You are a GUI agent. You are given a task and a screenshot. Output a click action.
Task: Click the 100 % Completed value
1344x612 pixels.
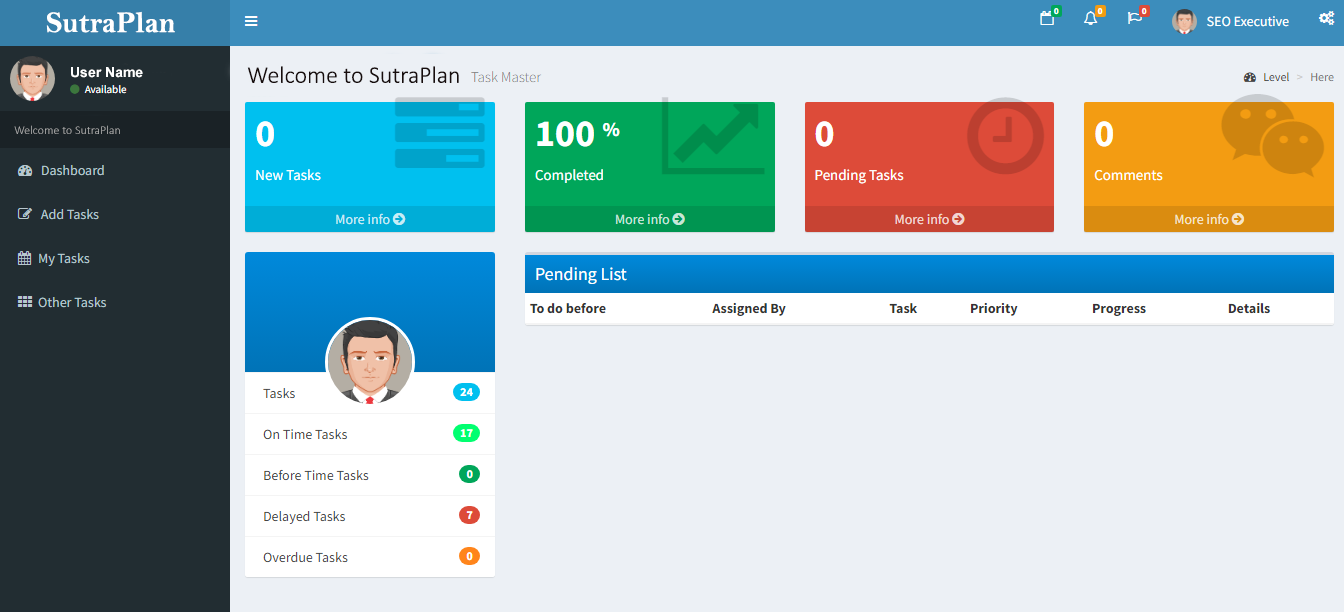pyautogui.click(x=578, y=134)
